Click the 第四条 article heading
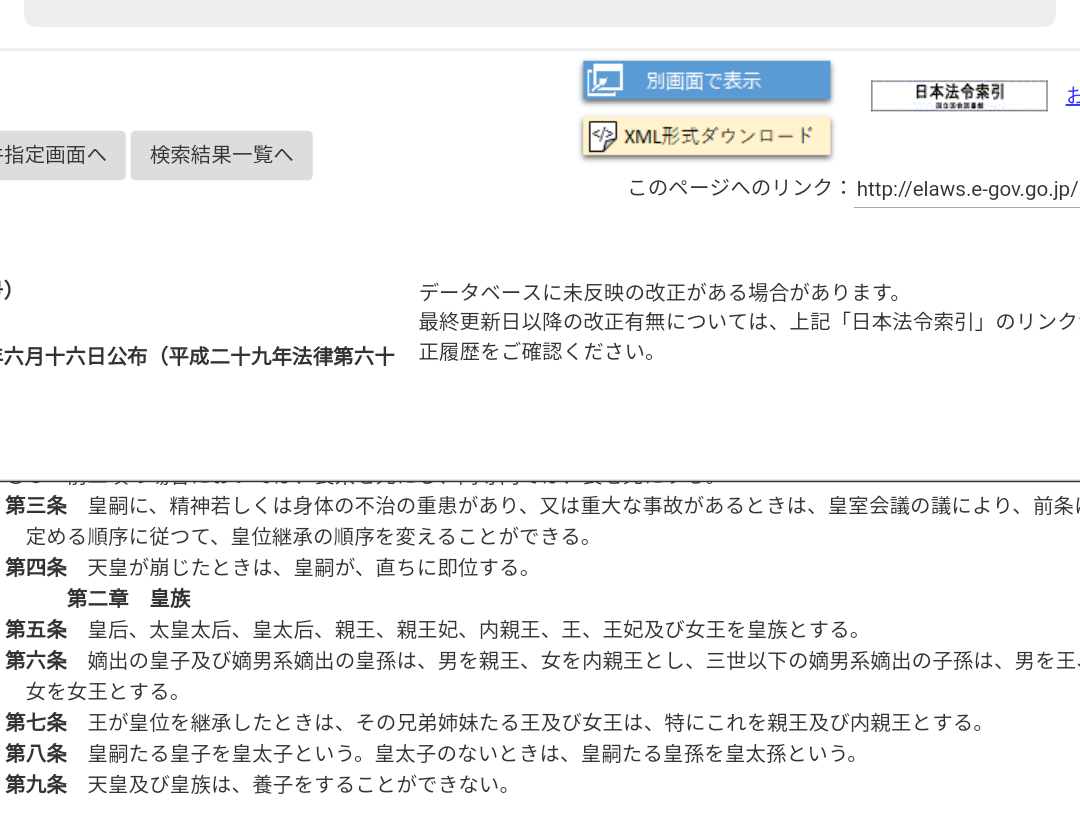Screen dimensions: 1080x821 click(37, 568)
